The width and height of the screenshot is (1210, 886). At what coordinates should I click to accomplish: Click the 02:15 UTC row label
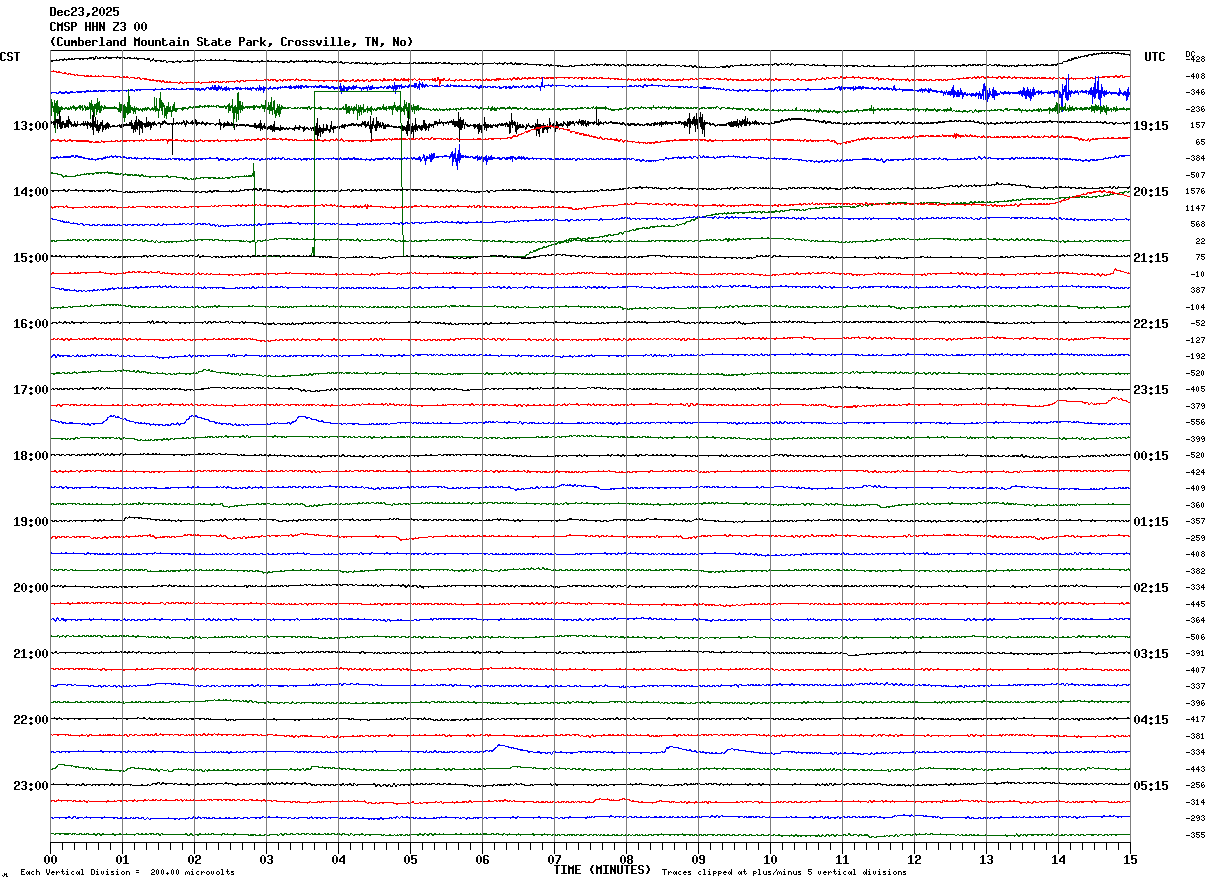point(1151,588)
